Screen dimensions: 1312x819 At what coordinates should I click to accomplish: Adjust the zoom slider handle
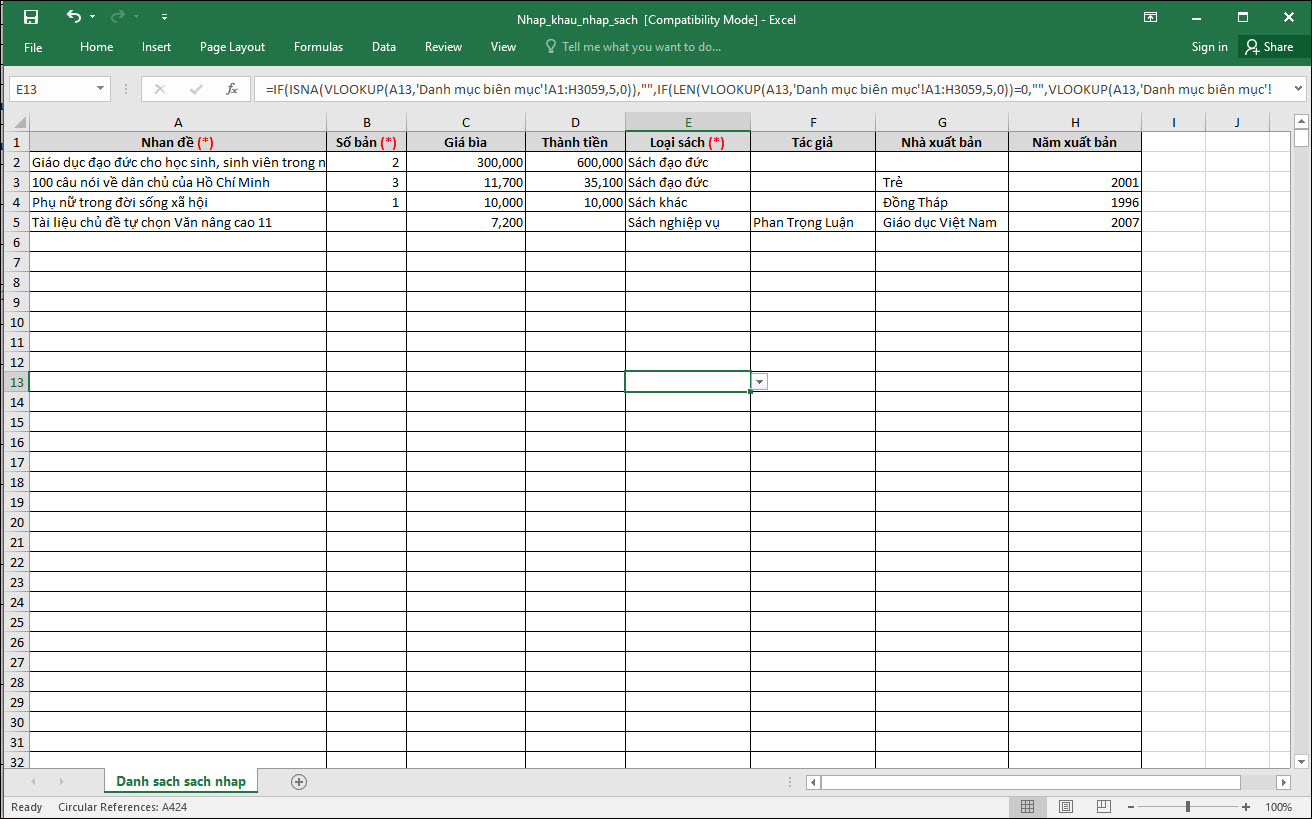1188,807
